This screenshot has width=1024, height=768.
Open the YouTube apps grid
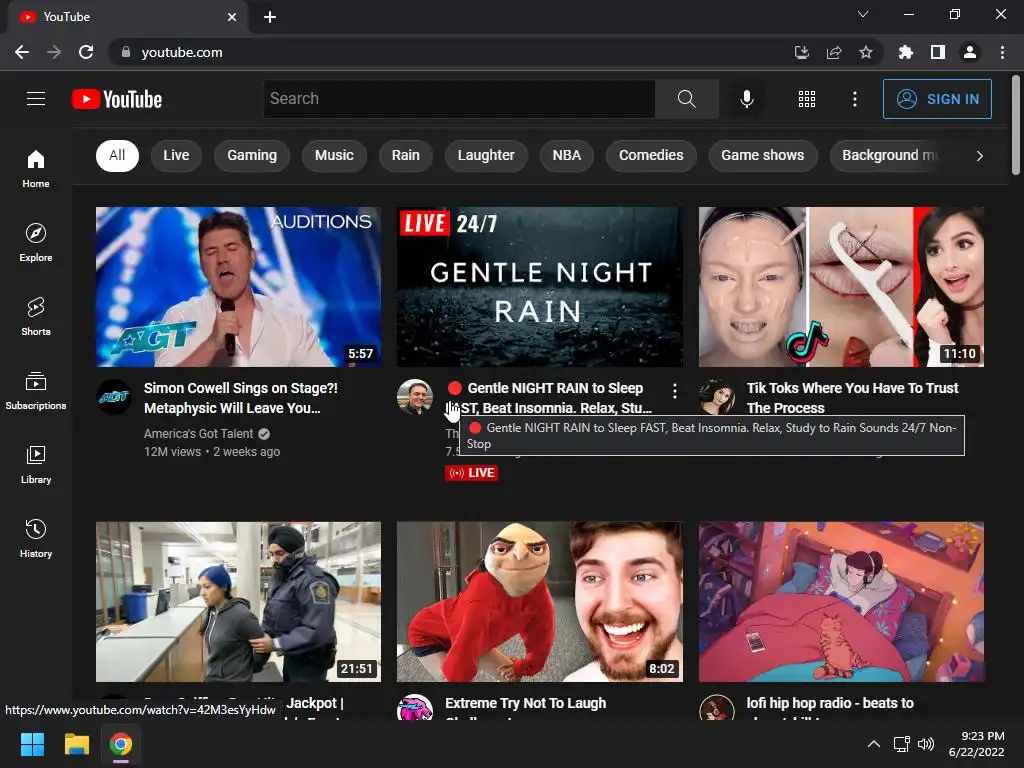click(x=807, y=99)
